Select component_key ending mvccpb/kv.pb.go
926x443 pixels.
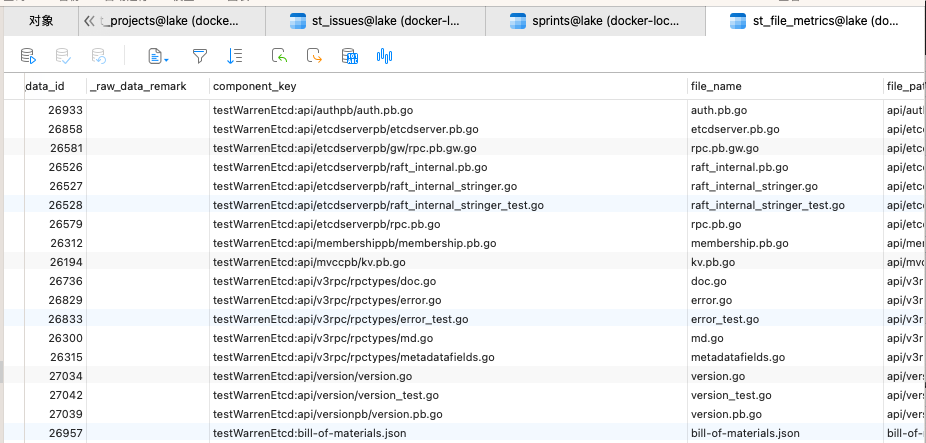[448, 262]
